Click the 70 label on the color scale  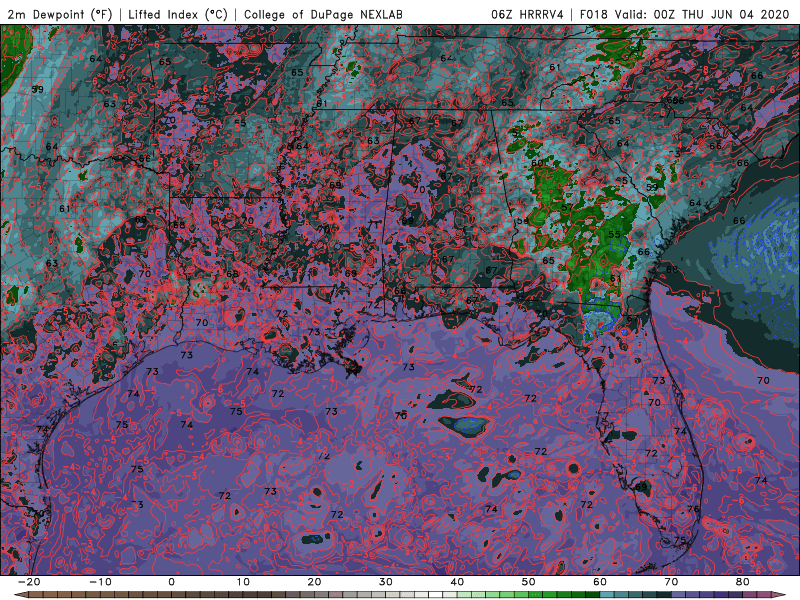tap(671, 582)
